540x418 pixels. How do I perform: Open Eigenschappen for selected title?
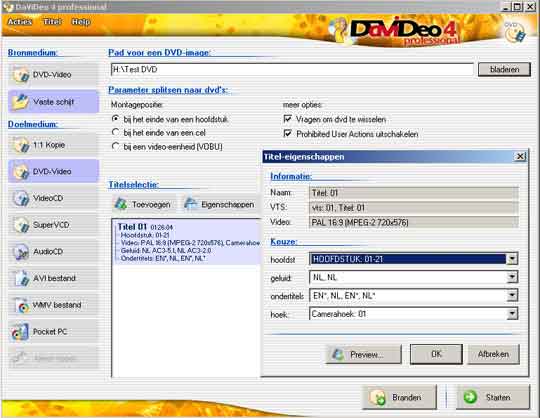pos(220,205)
